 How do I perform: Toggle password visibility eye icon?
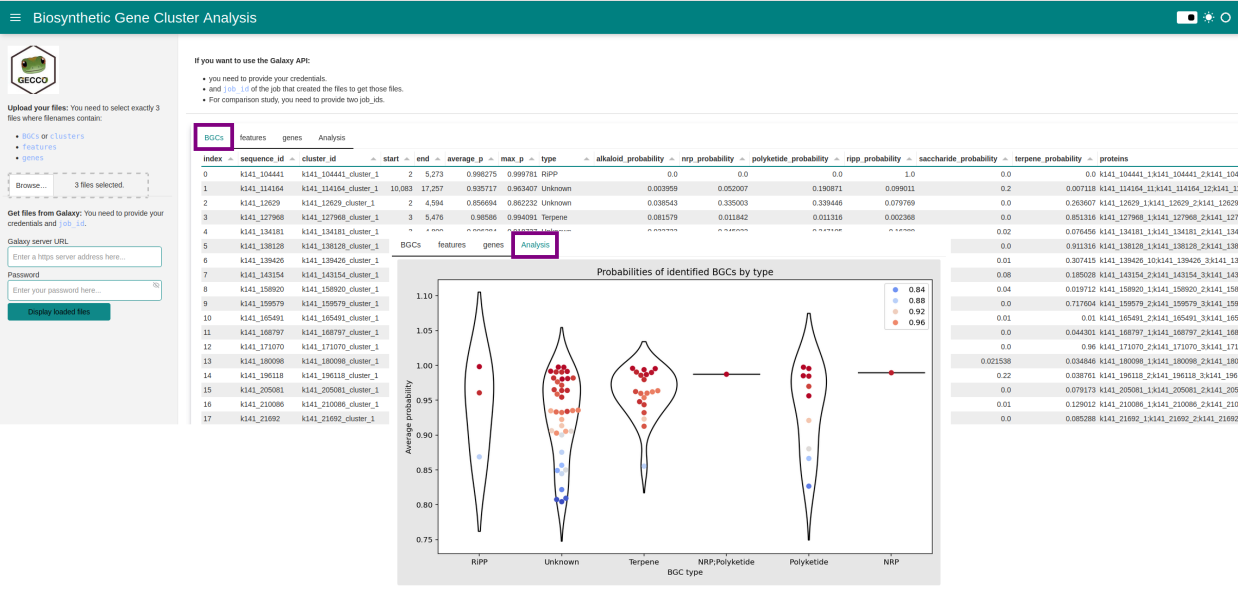pos(156,286)
